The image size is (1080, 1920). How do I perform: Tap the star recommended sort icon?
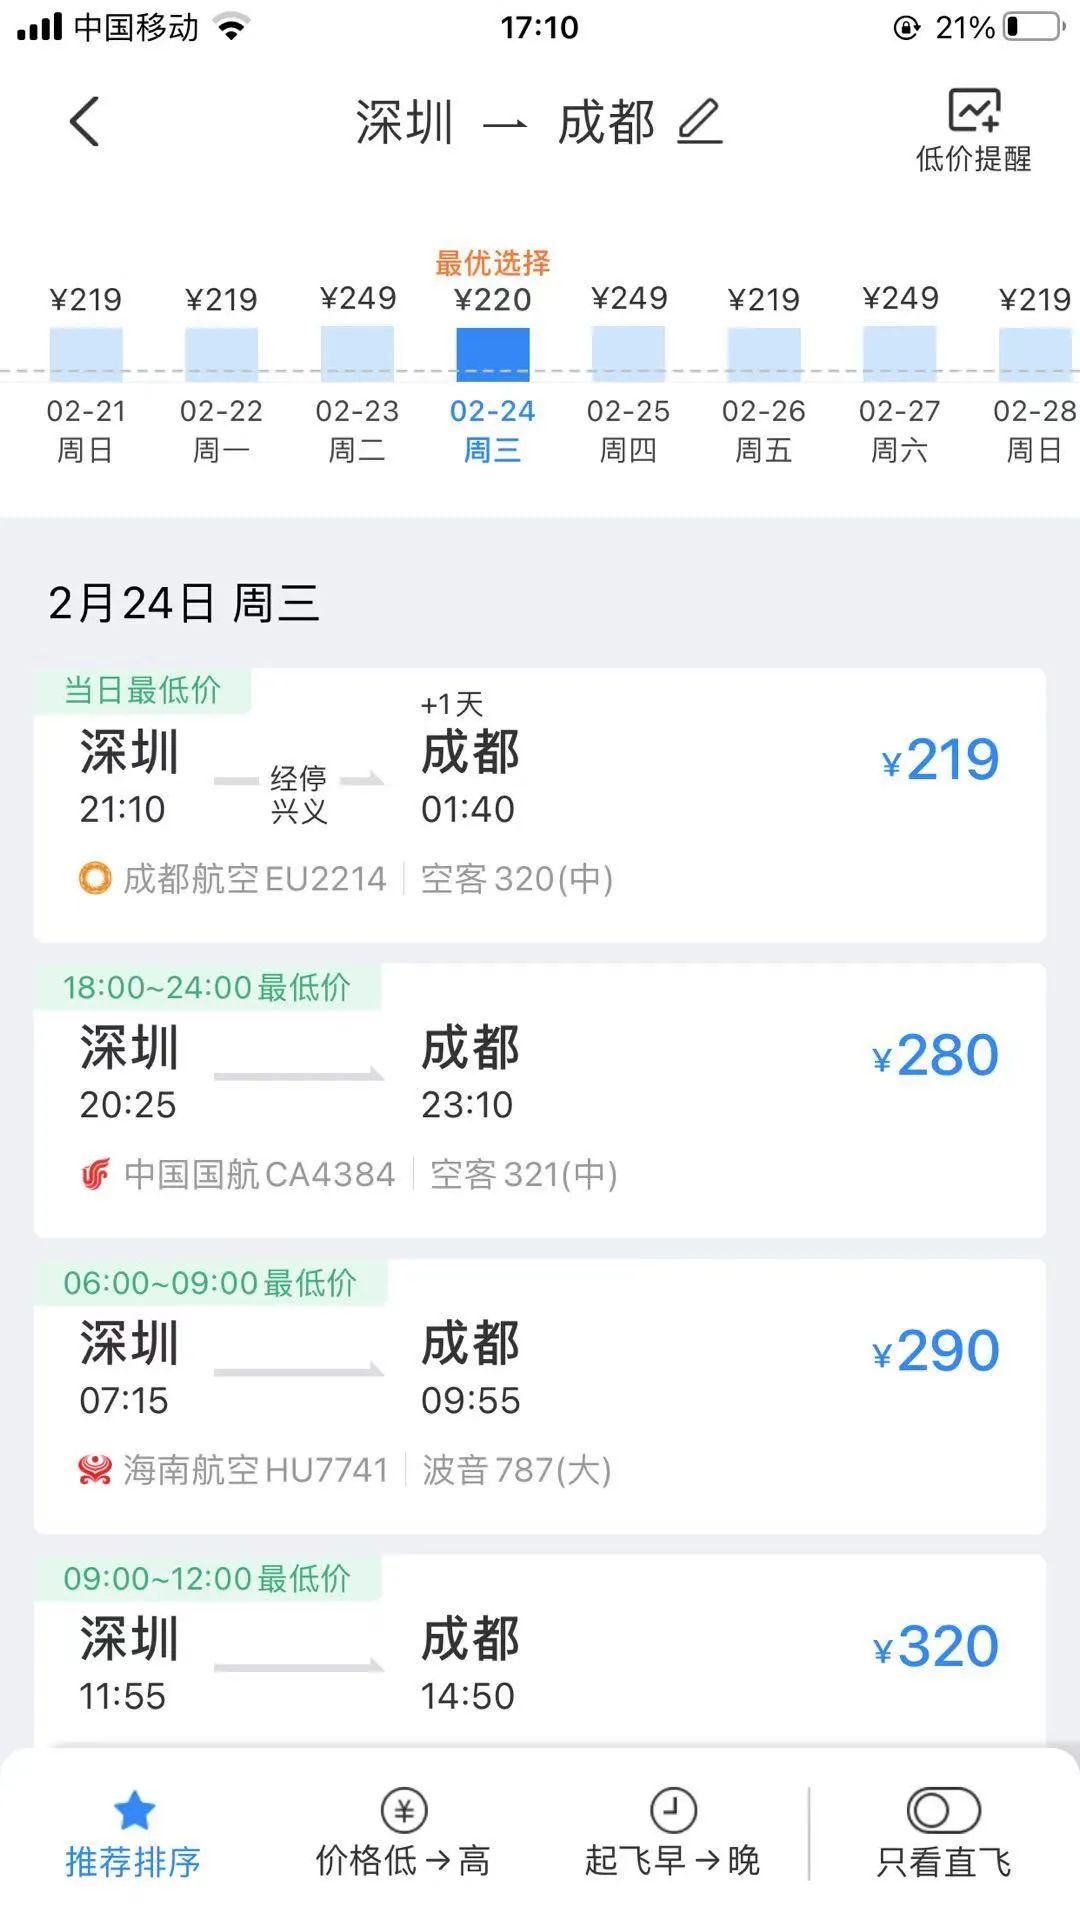click(134, 1810)
